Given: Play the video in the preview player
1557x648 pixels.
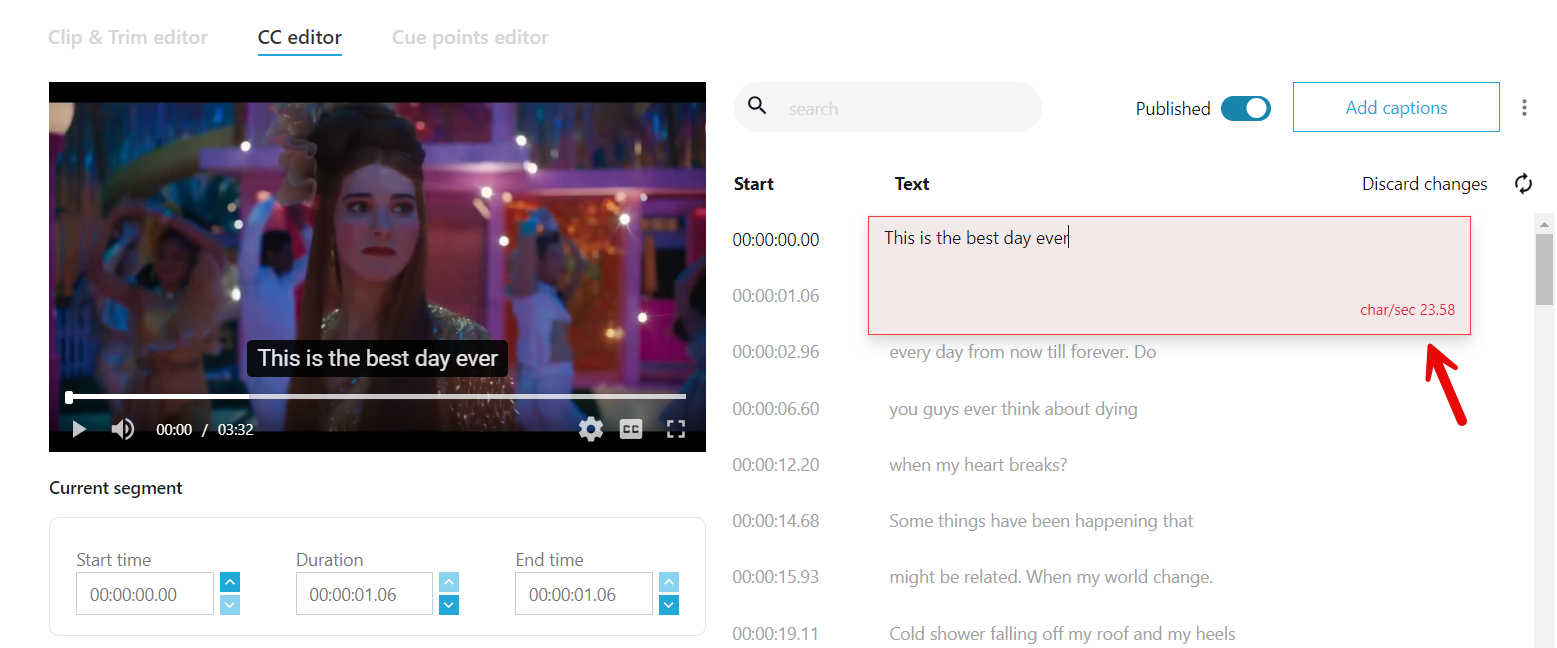Looking at the screenshot, I should pos(79,428).
